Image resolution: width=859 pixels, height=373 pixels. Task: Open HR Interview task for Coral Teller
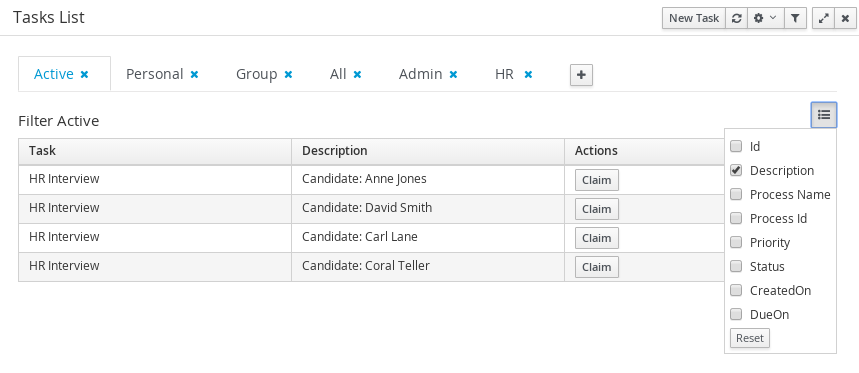coord(64,266)
